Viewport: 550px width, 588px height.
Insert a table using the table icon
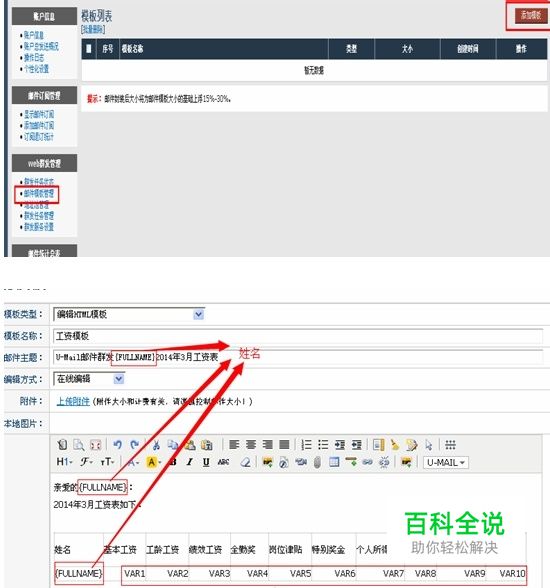coord(334,462)
